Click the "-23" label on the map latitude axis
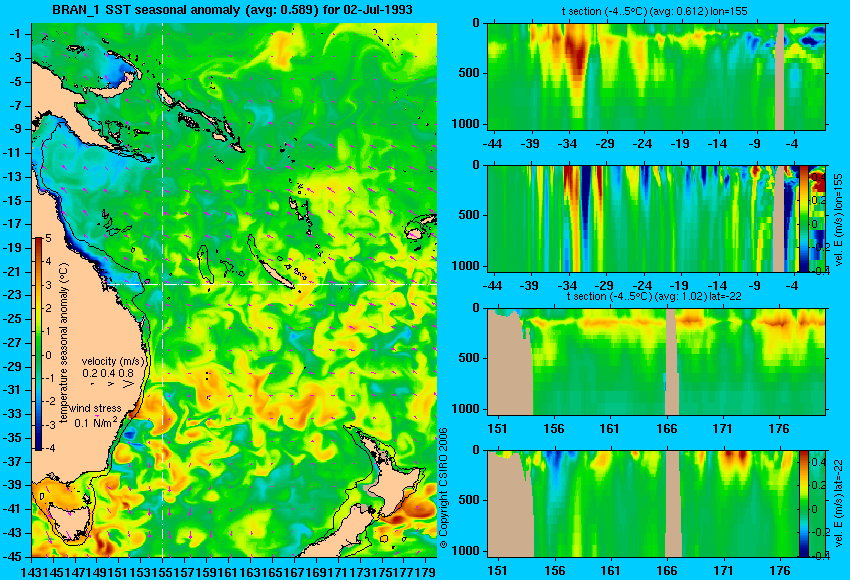 12,295
